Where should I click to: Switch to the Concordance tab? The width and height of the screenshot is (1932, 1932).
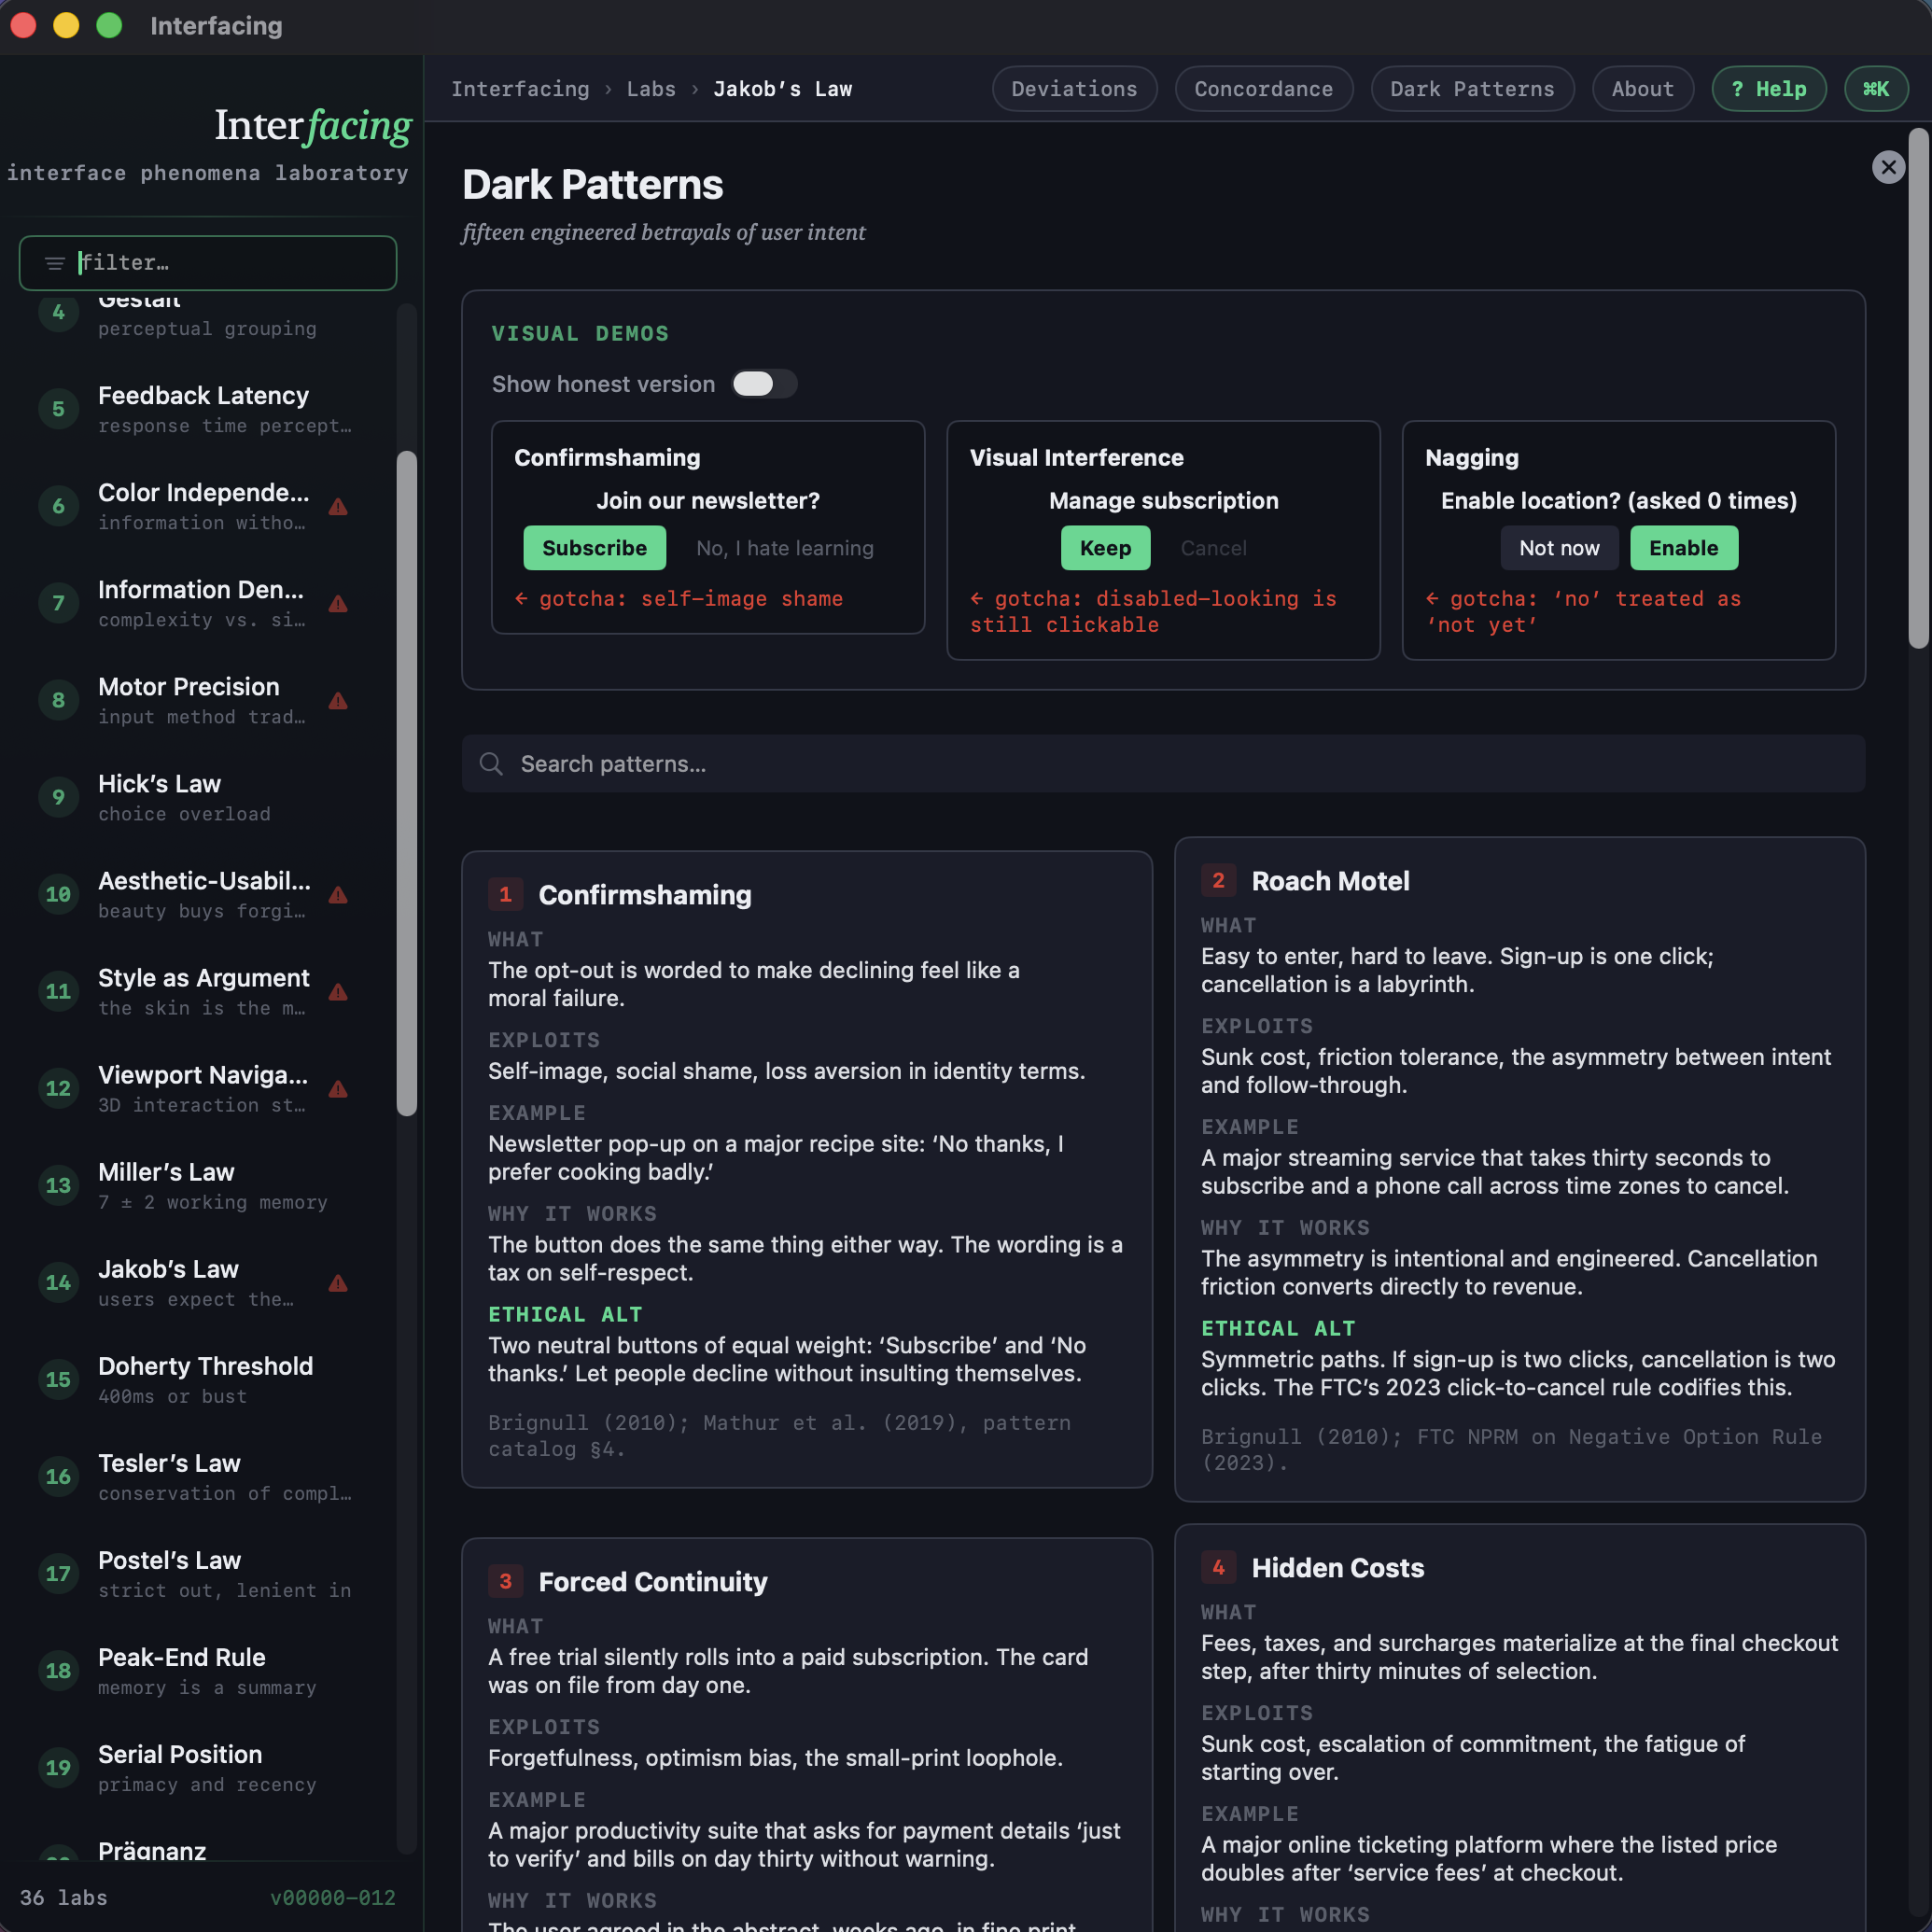coord(1262,89)
